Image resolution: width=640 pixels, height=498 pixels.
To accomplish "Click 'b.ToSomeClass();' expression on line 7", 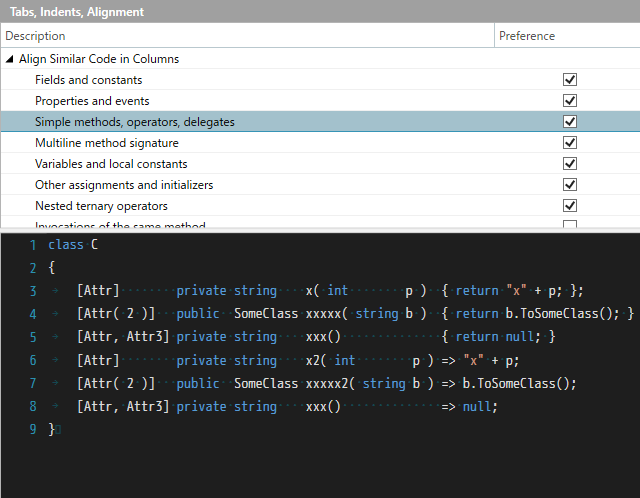I will point(519,383).
